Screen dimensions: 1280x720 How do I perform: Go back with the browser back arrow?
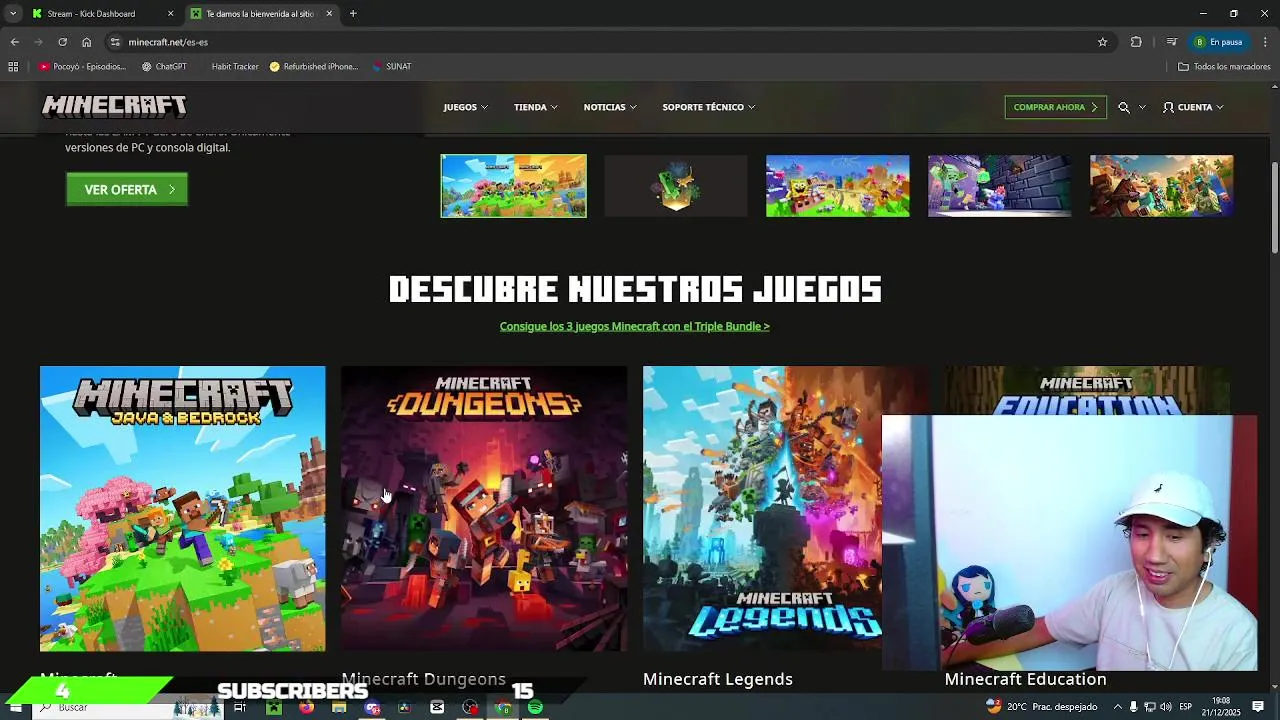point(15,42)
